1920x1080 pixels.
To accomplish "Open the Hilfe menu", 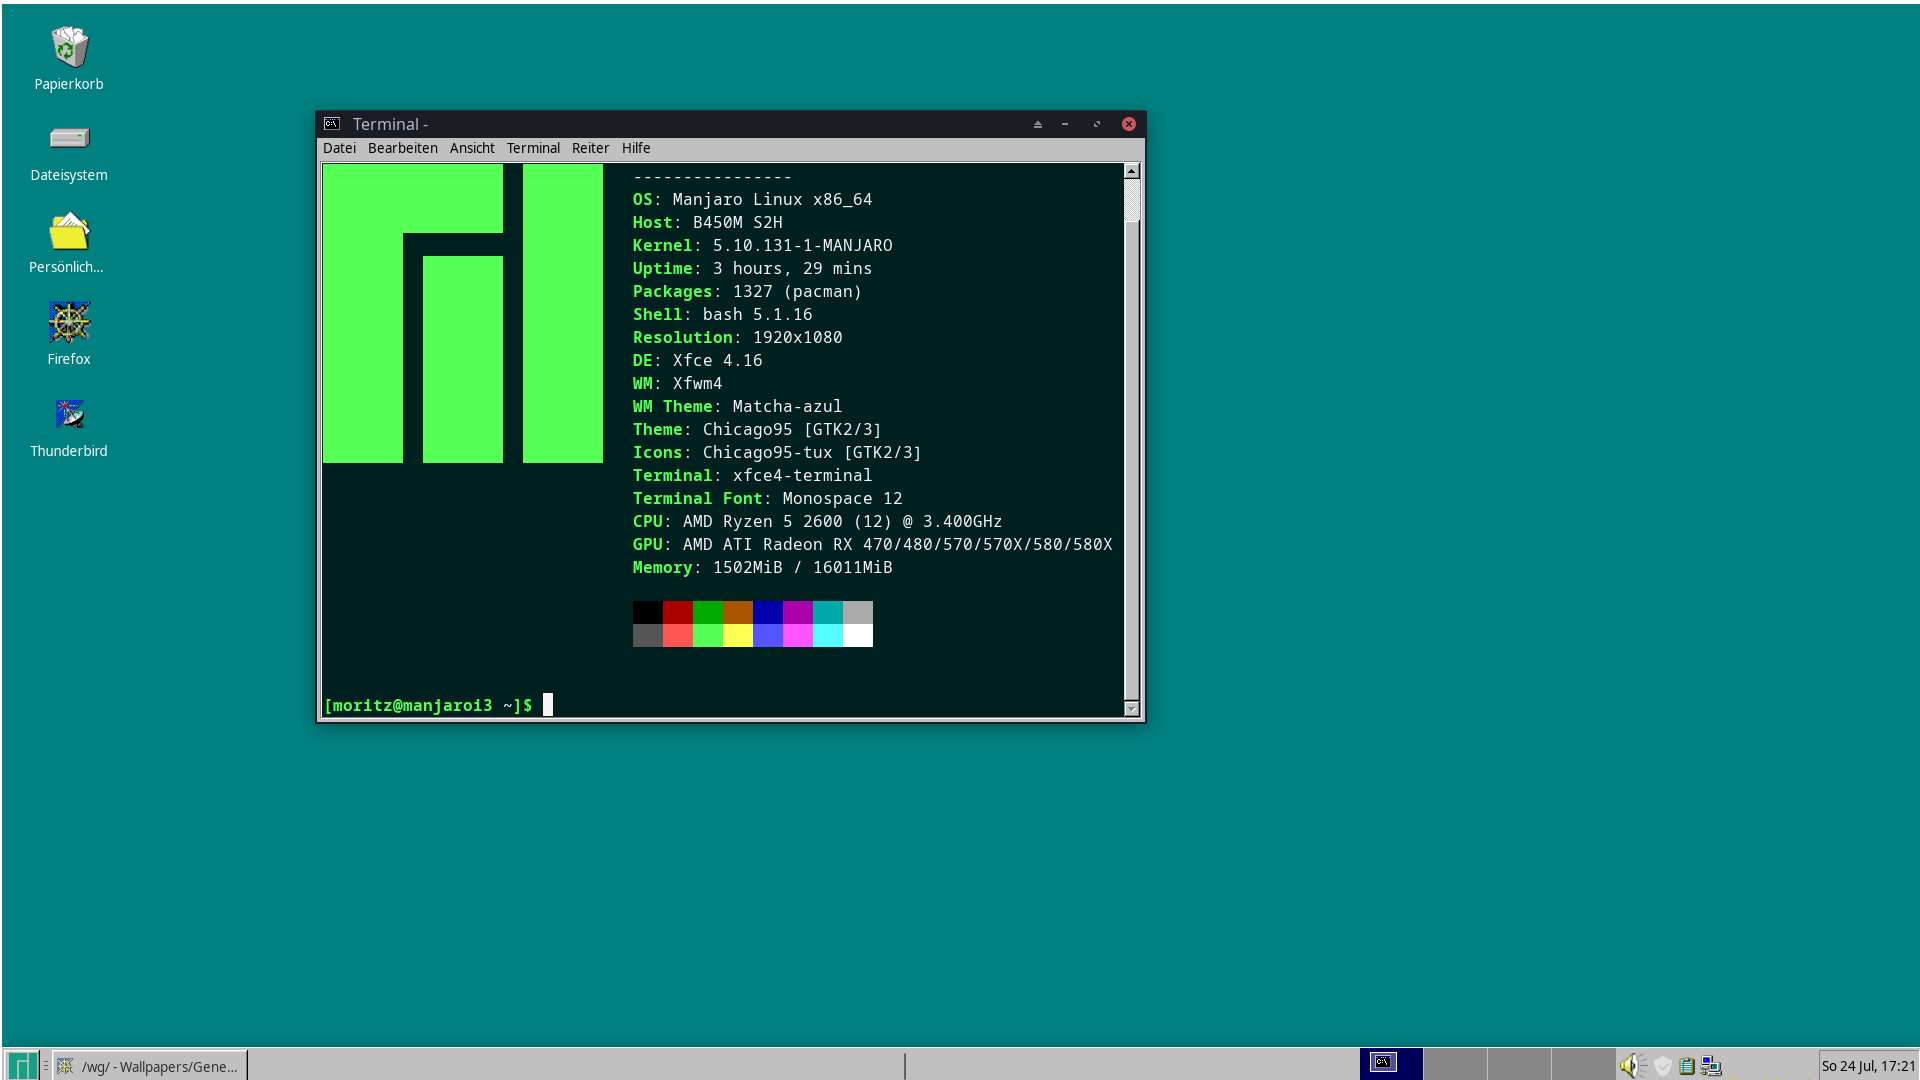I will pos(636,148).
